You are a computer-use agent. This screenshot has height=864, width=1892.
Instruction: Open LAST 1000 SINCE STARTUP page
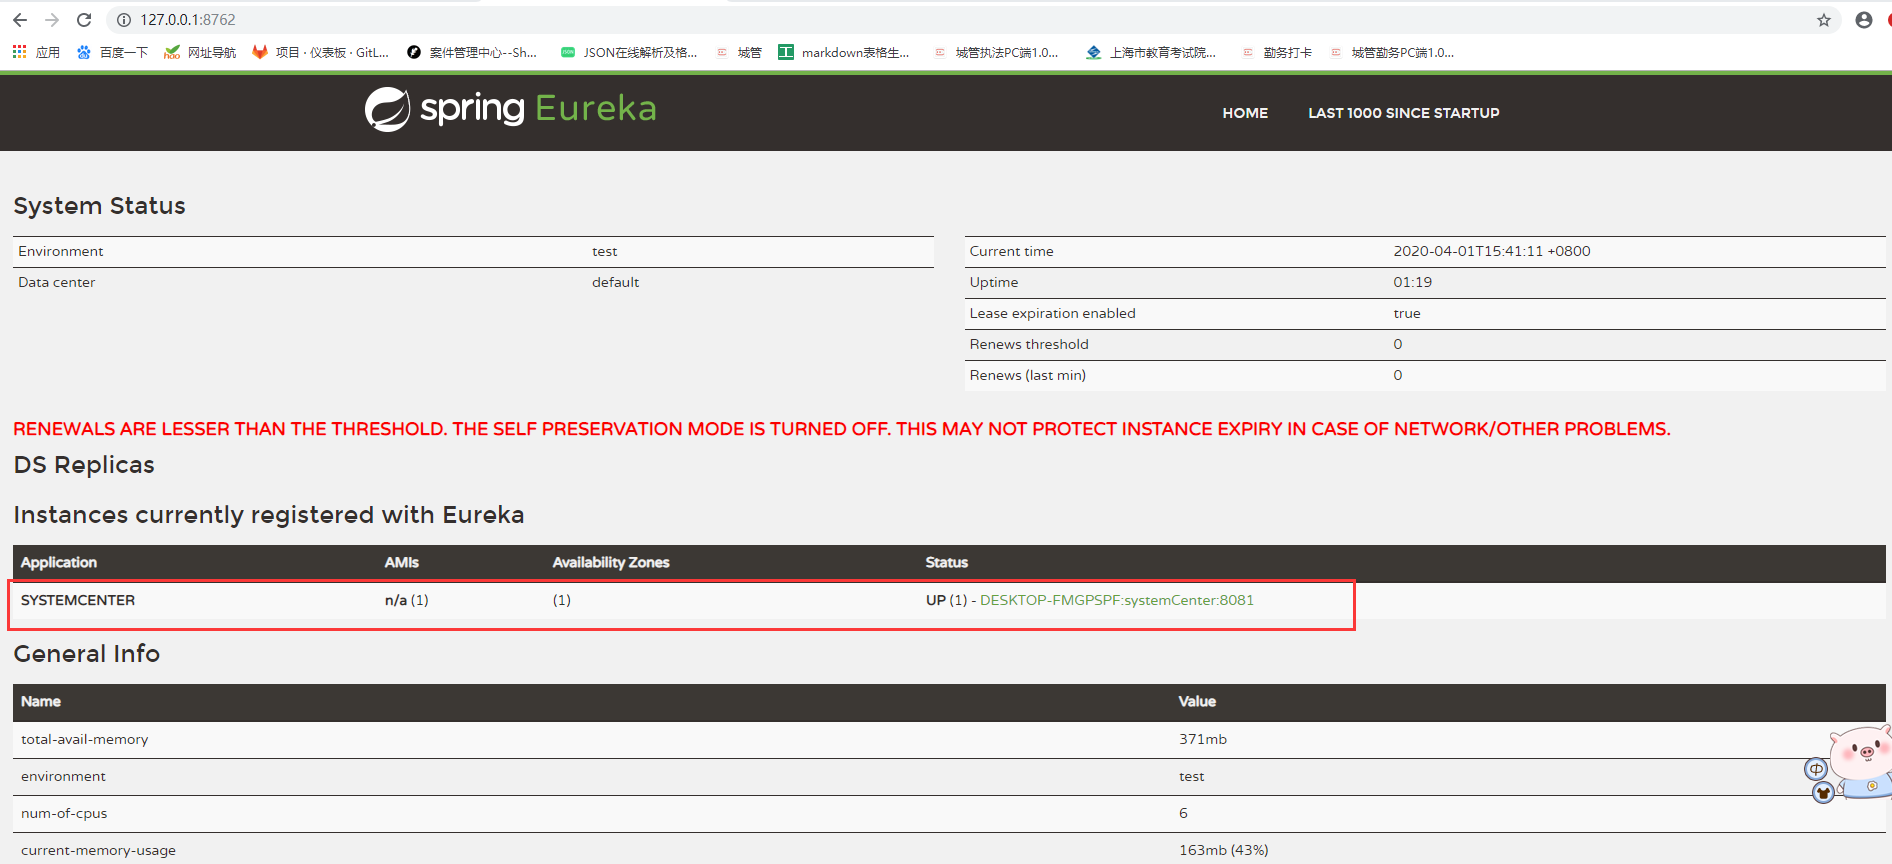click(1404, 113)
